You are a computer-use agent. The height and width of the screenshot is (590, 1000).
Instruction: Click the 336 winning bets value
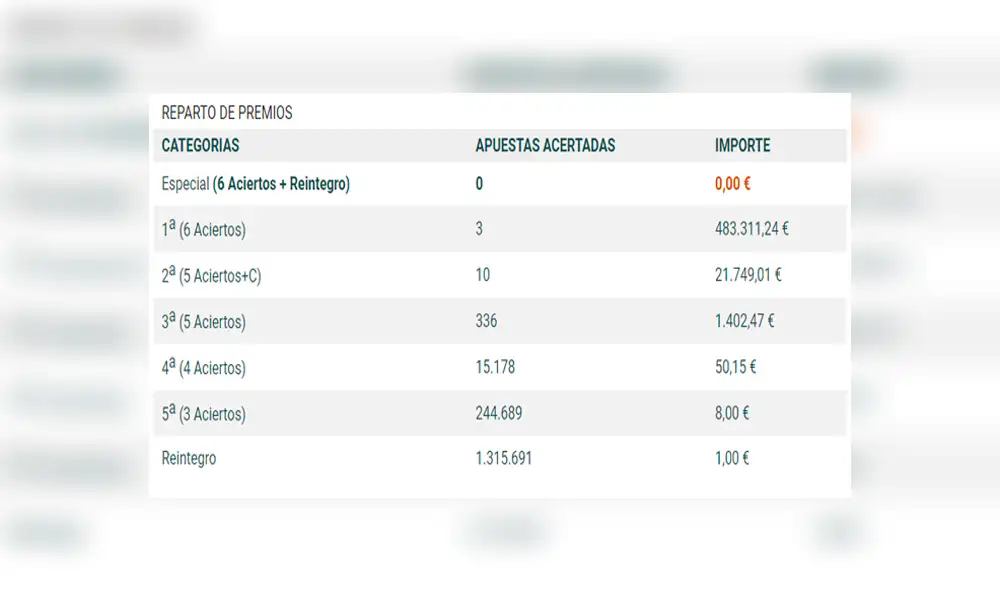coord(486,321)
